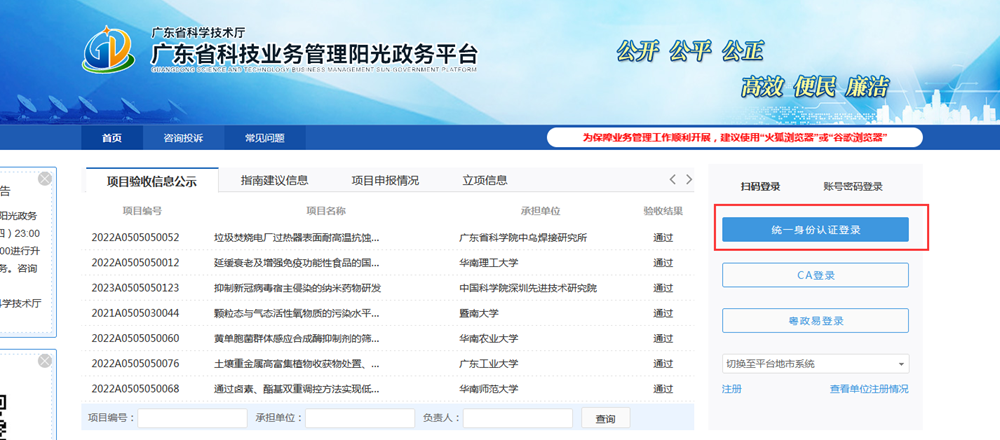The height and width of the screenshot is (440, 1000).
Task: Open the 查看单位注册情况 link
Action: pyautogui.click(x=868, y=389)
